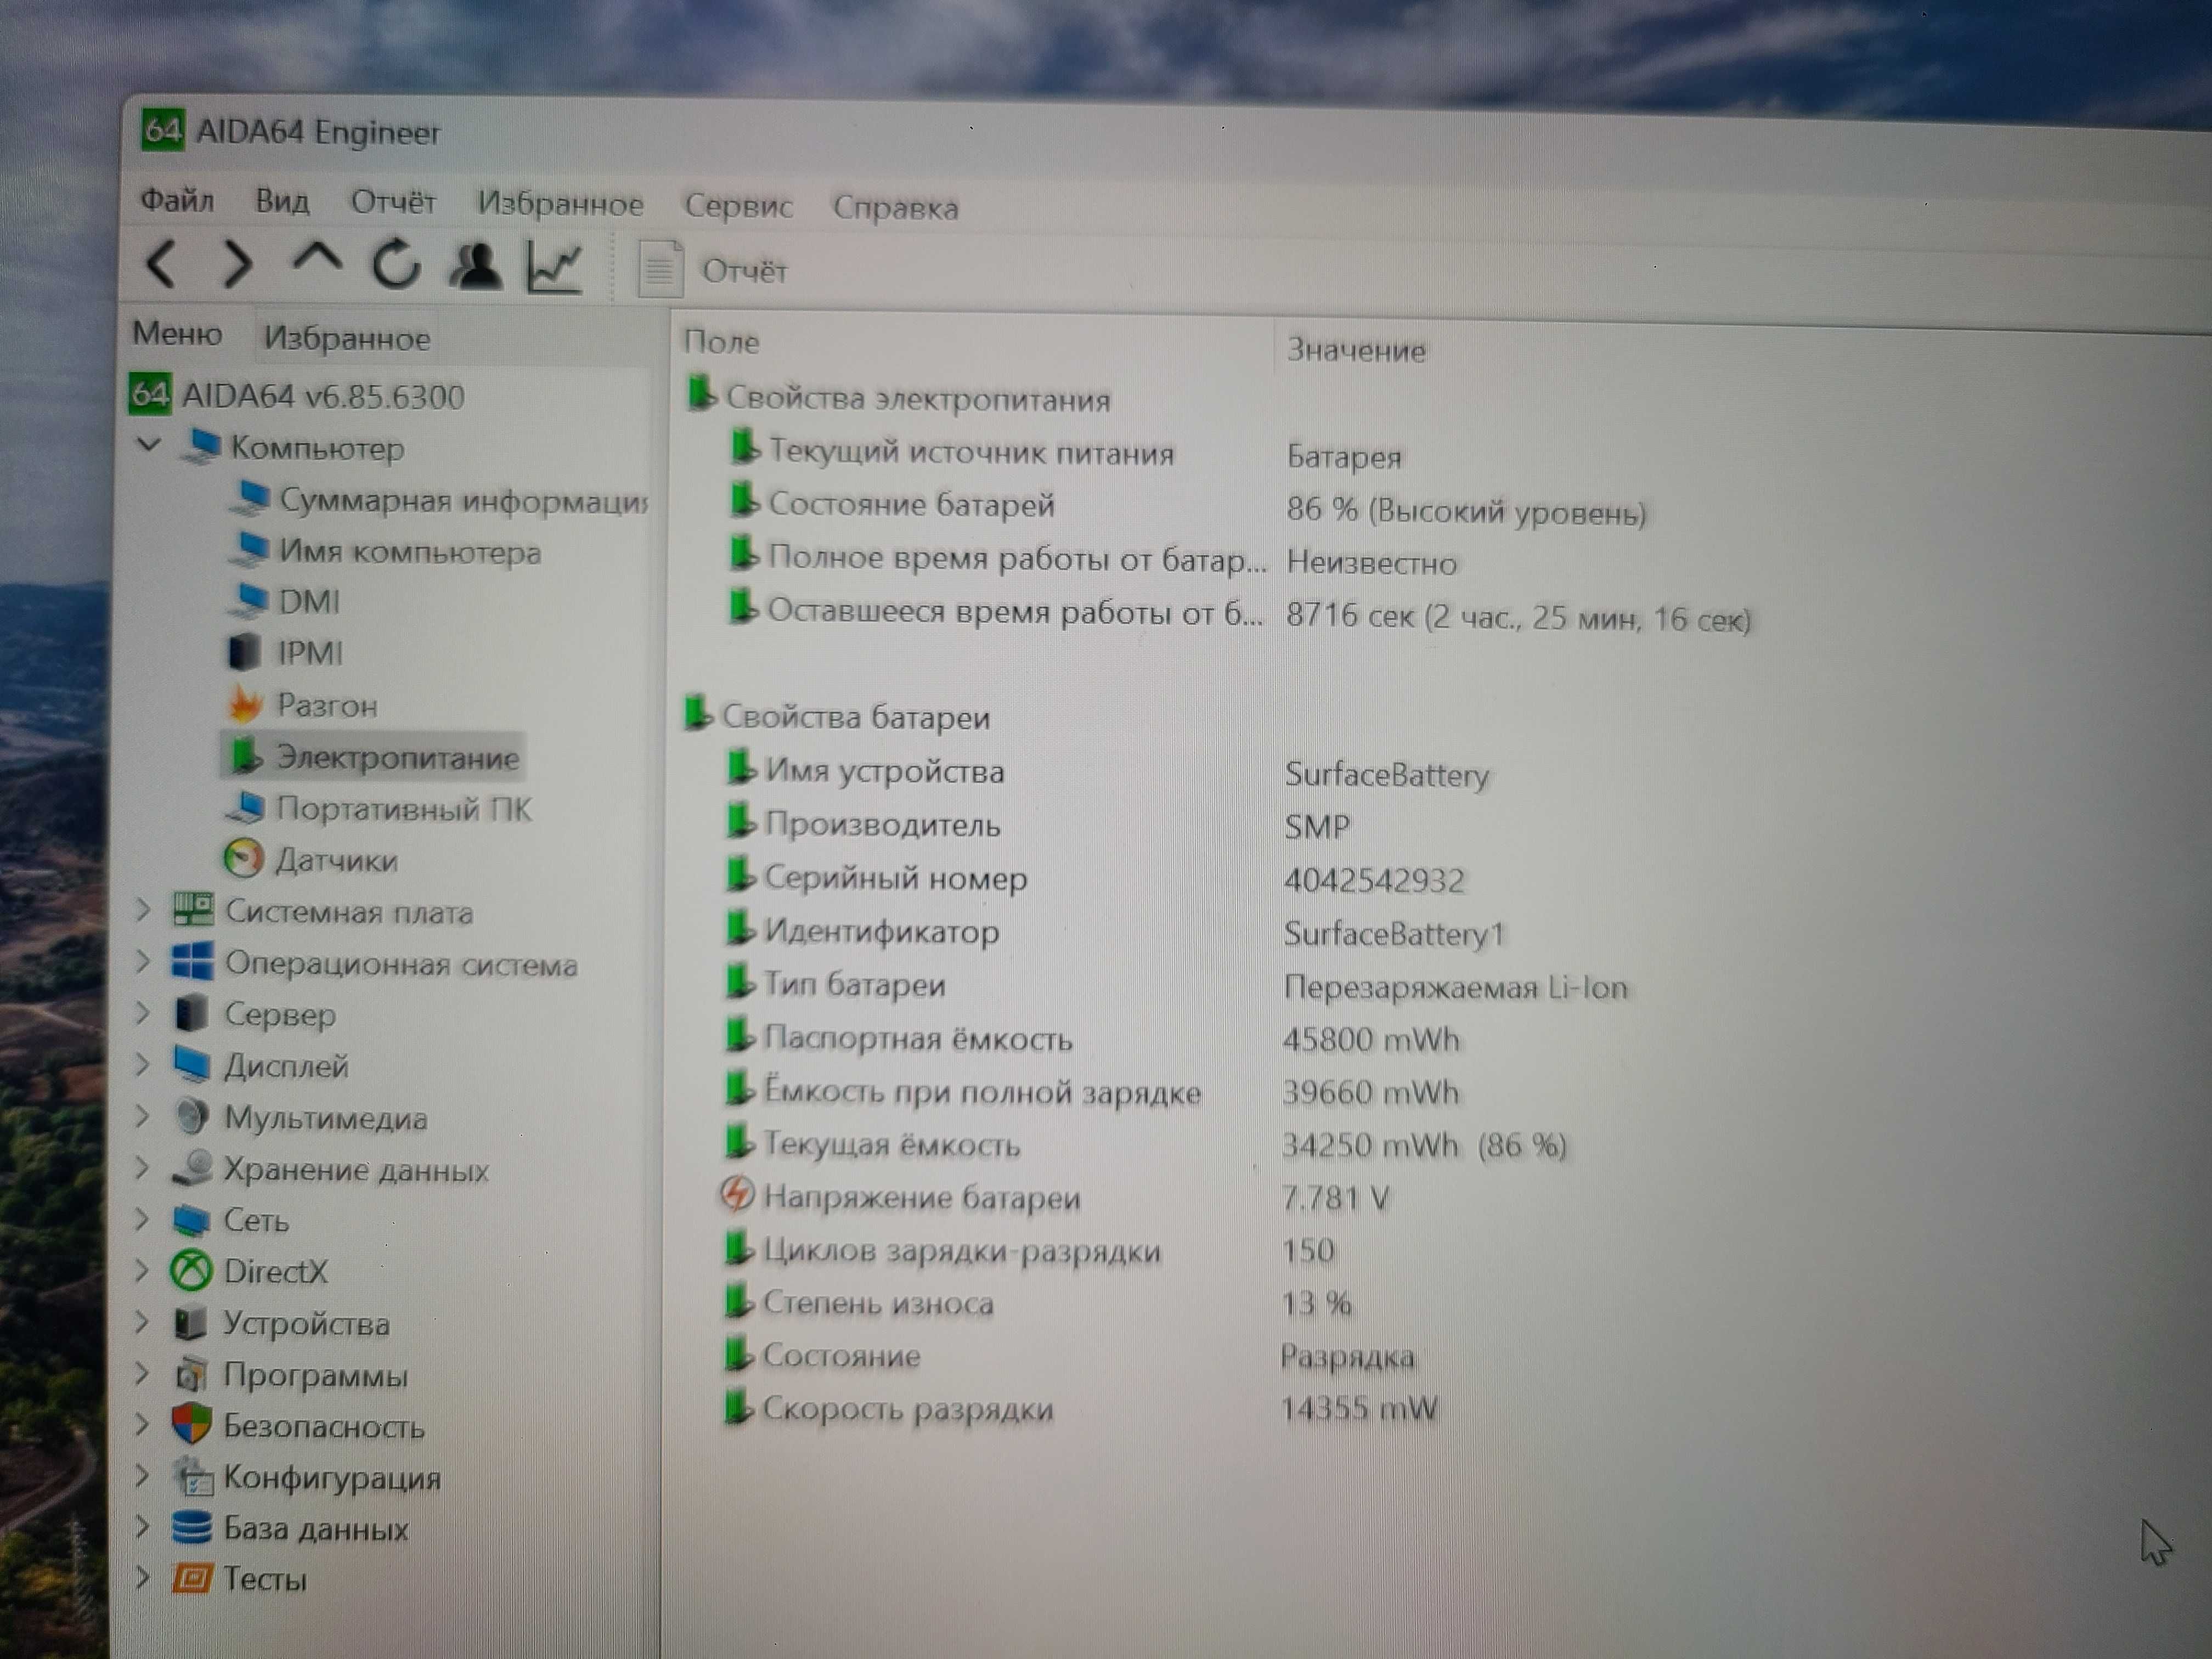2212x1659 pixels.
Task: Switch to the Избранное sidebar tab
Action: tap(346, 338)
